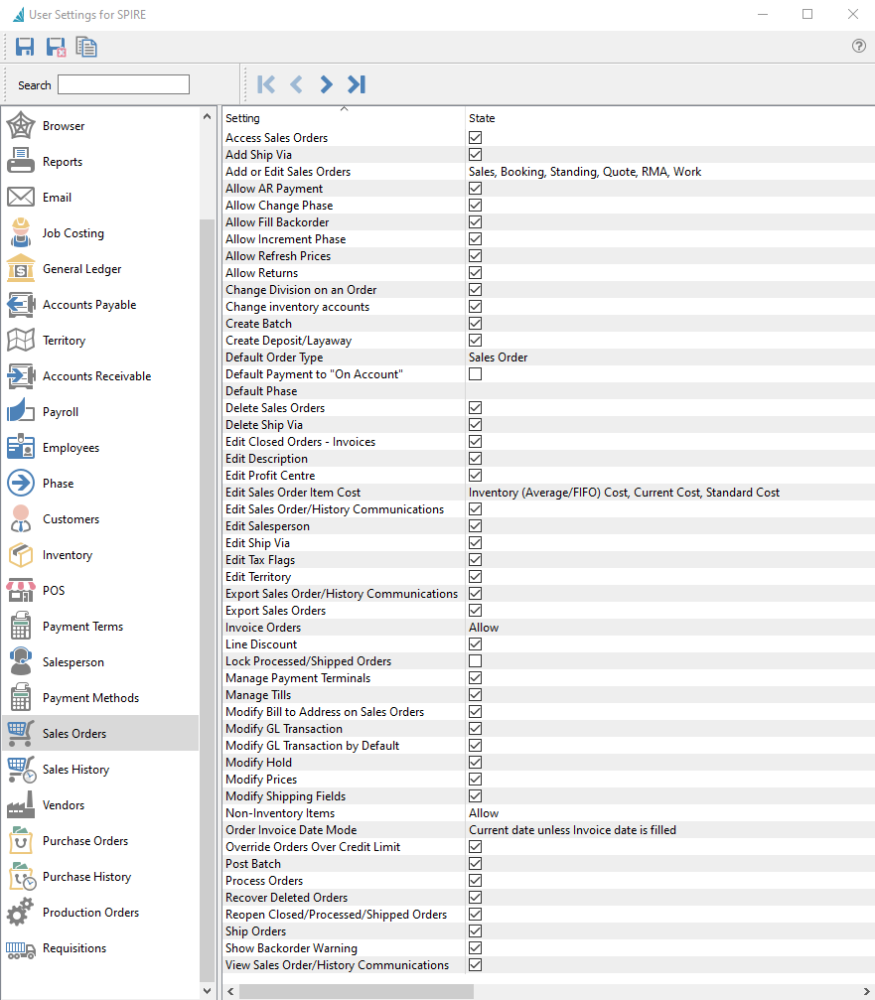Select Vendors in sidebar
The image size is (875, 1000).
(x=100, y=805)
